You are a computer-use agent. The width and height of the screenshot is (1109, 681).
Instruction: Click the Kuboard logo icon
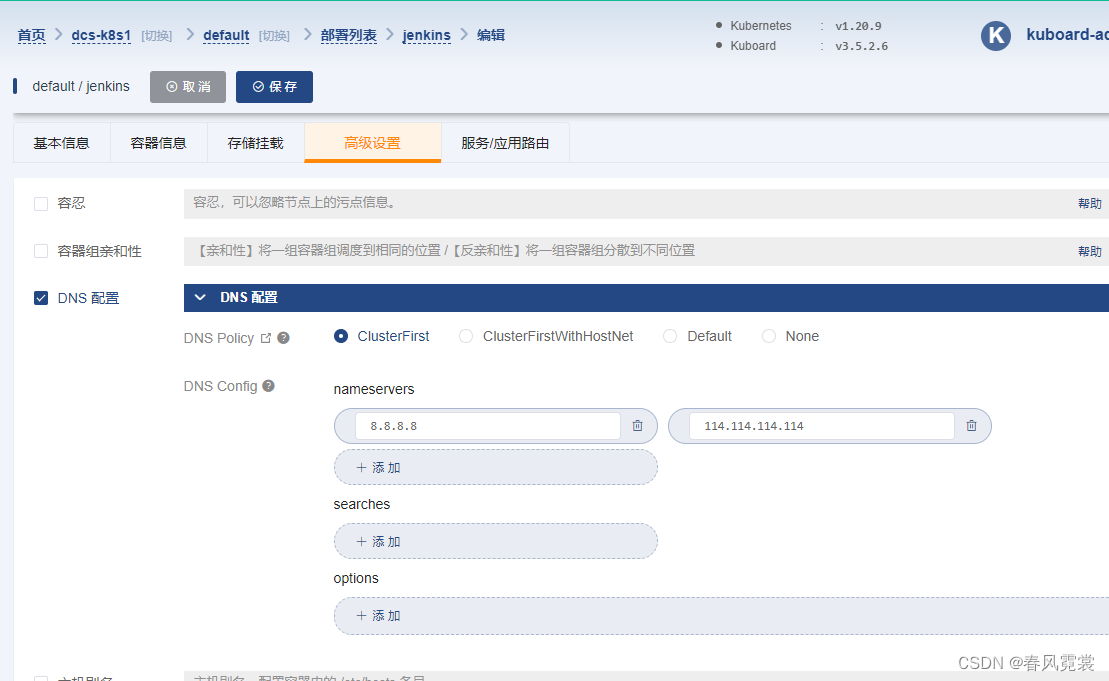tap(996, 35)
